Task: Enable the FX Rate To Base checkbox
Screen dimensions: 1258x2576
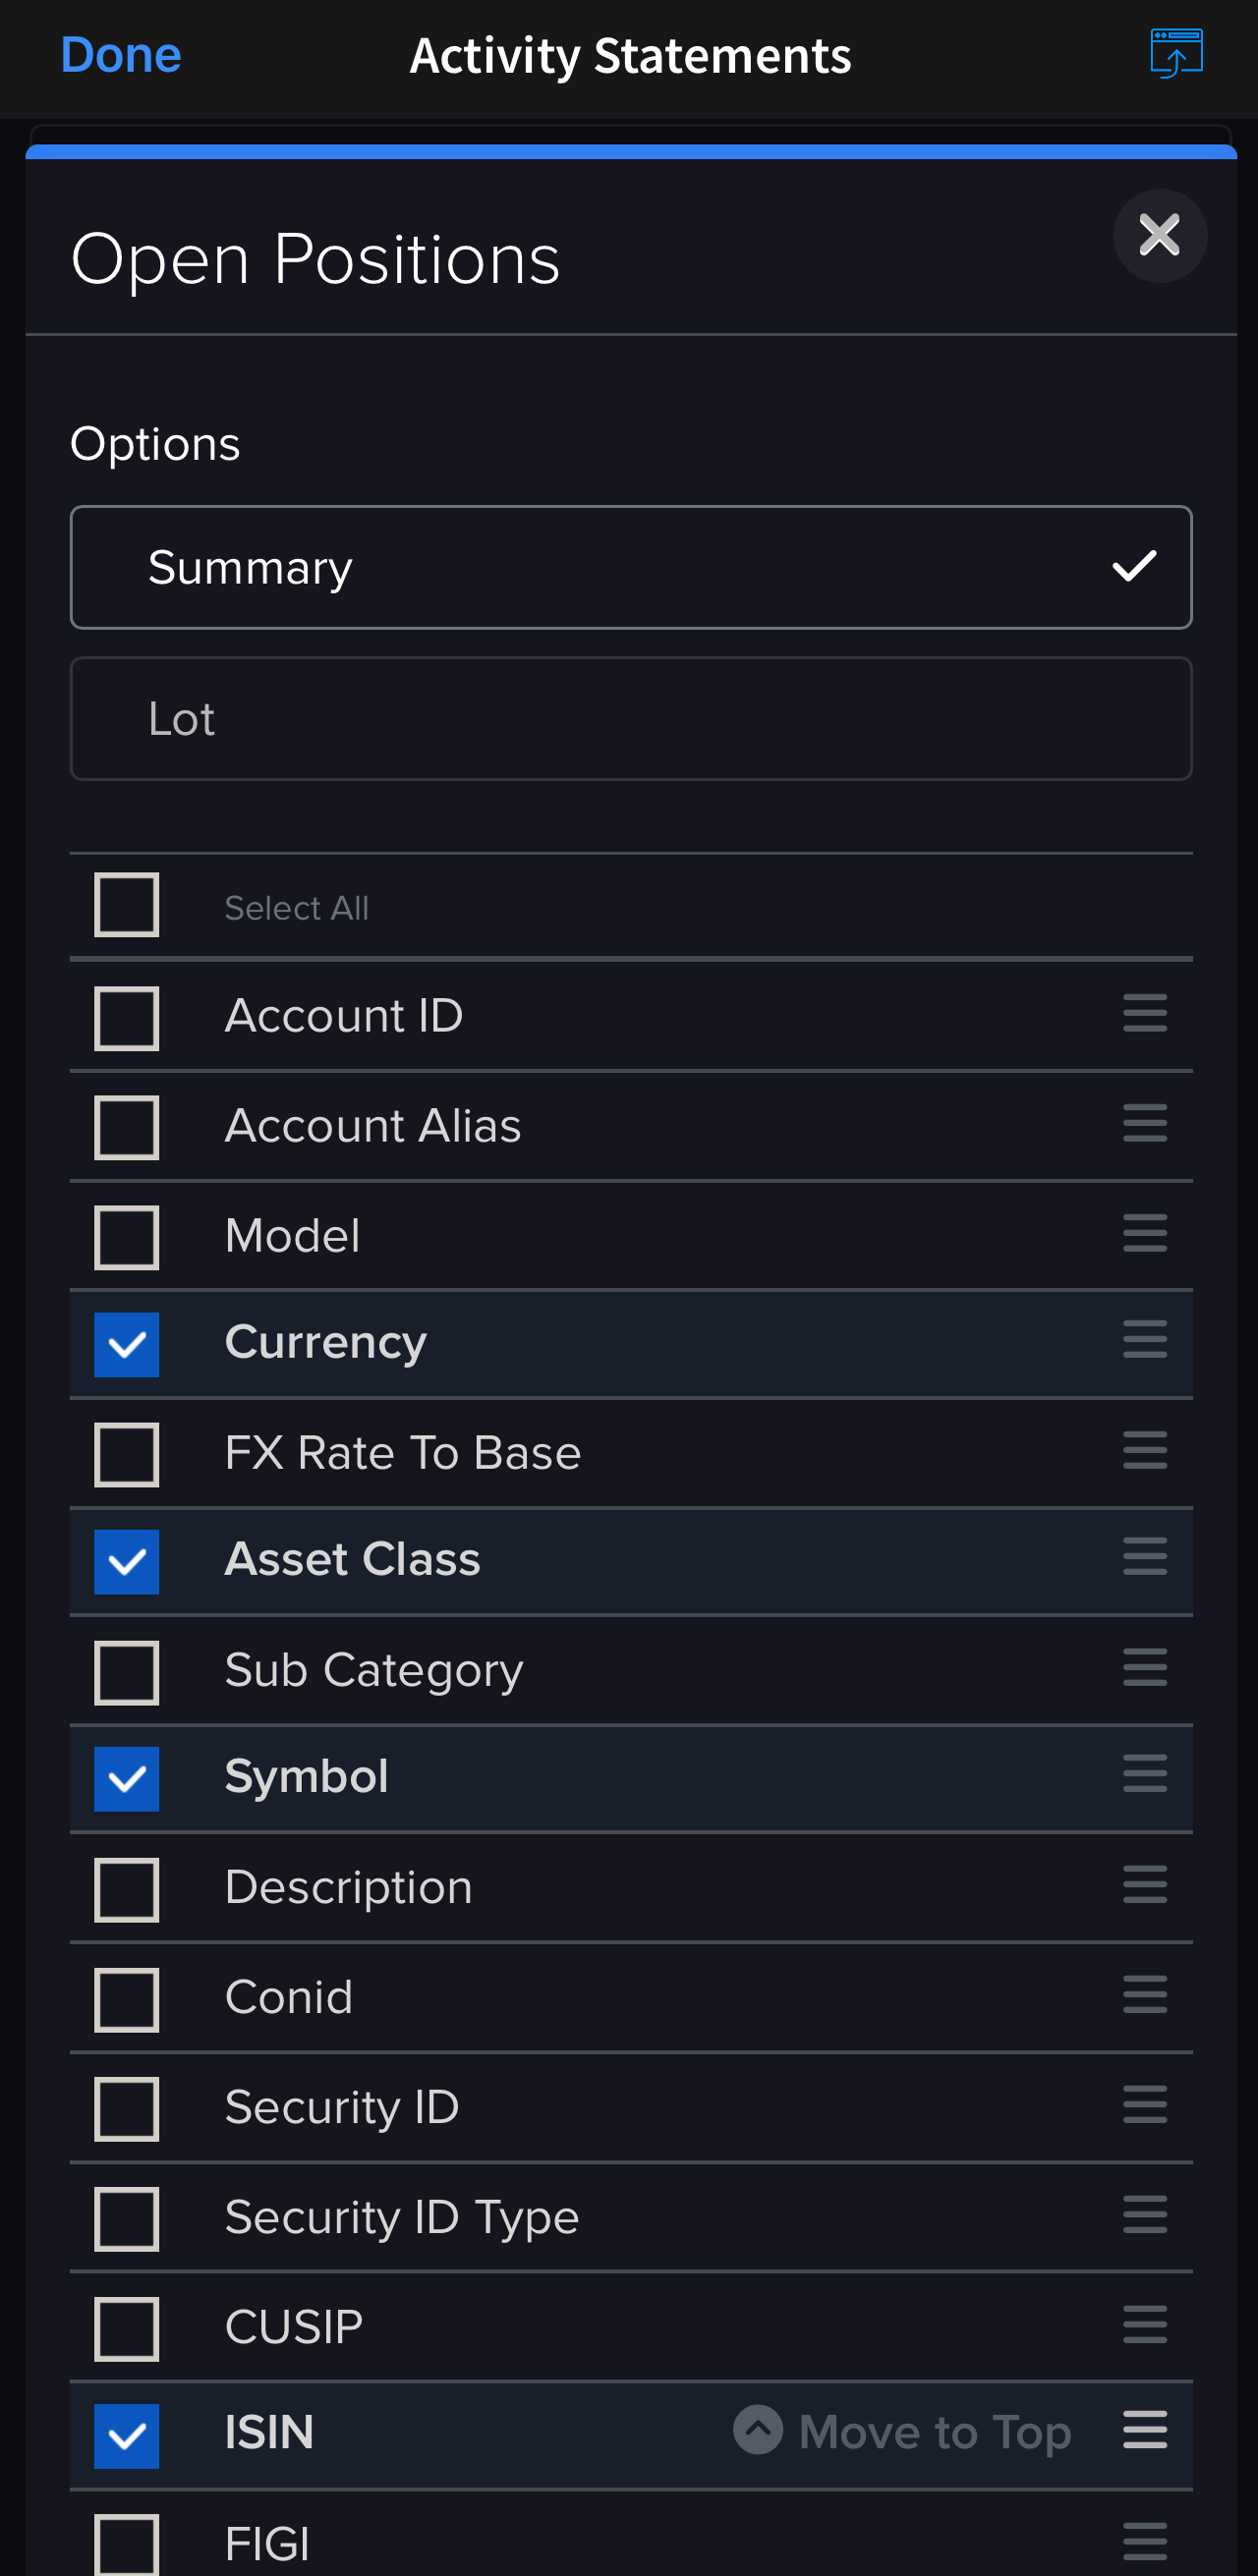Action: click(x=127, y=1455)
